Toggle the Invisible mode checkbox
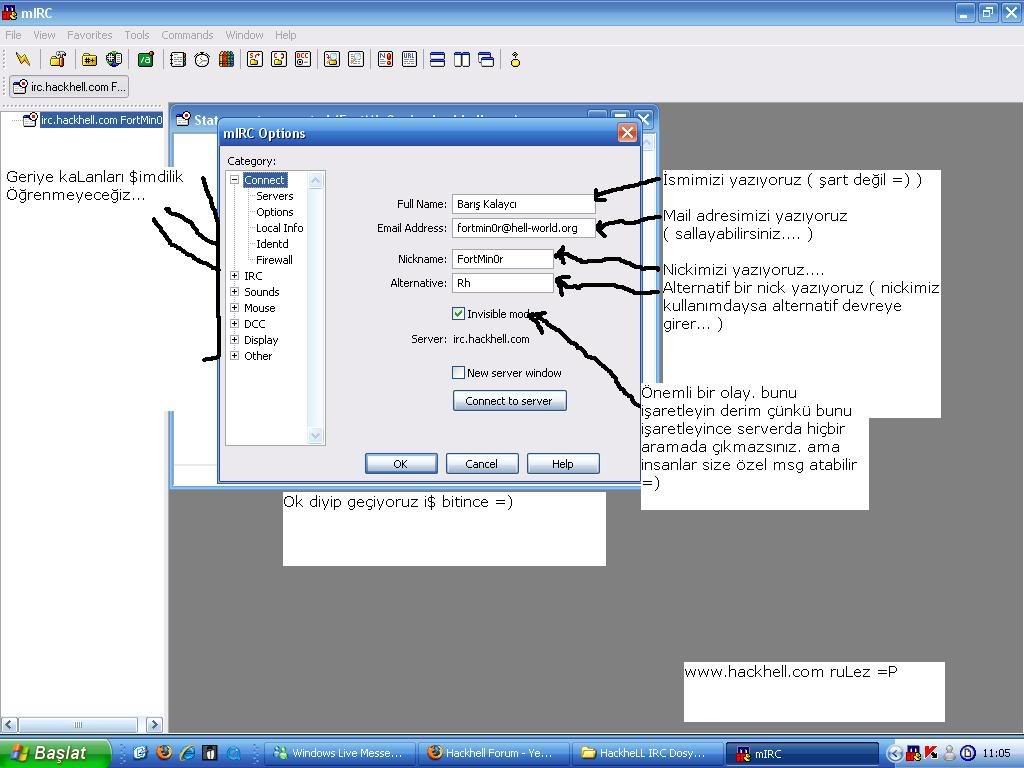The image size is (1024, 768). (458, 313)
